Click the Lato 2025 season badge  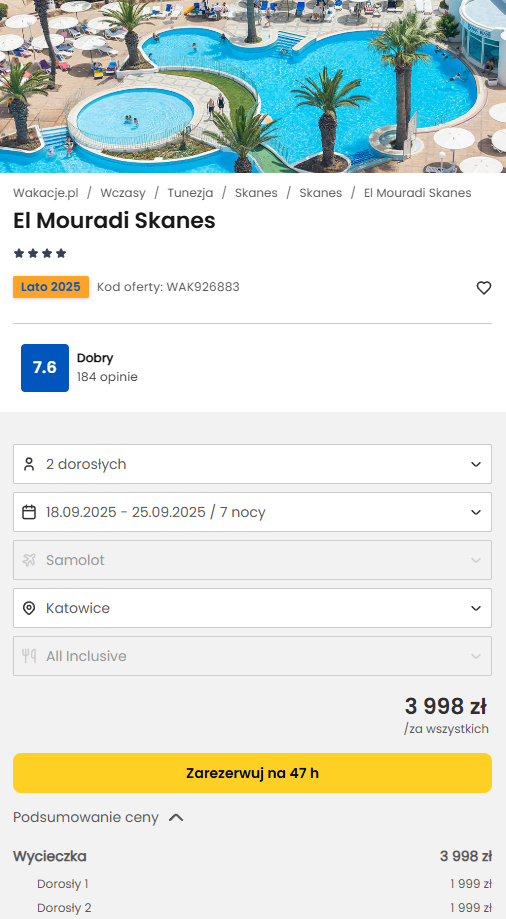(x=51, y=287)
